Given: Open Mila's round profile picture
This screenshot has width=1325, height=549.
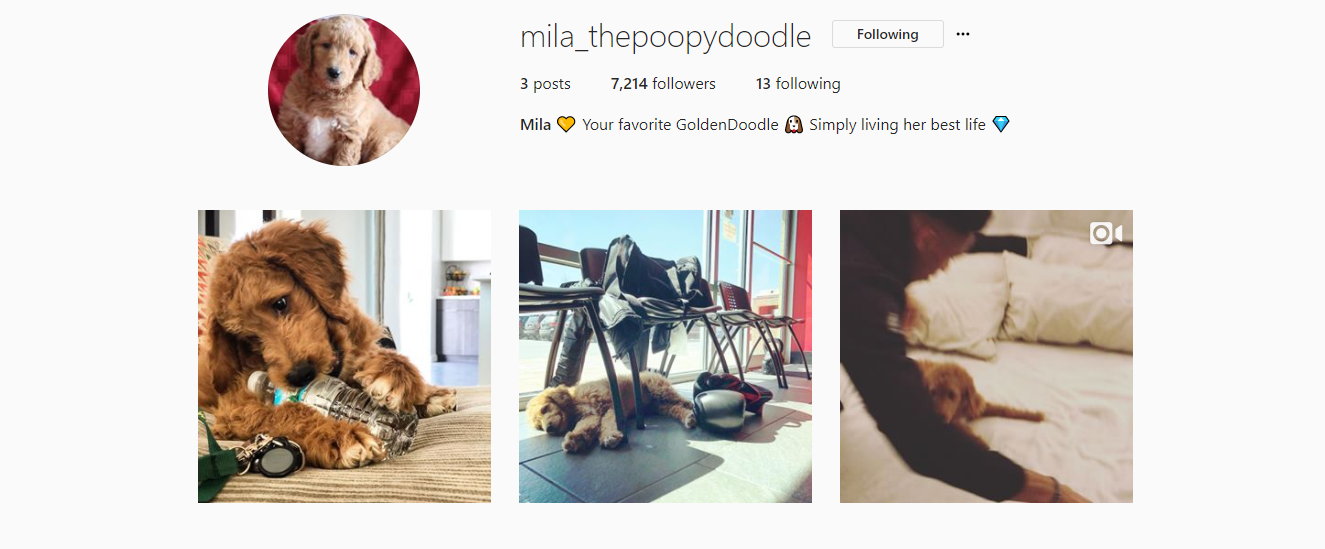Looking at the screenshot, I should click(x=344, y=90).
